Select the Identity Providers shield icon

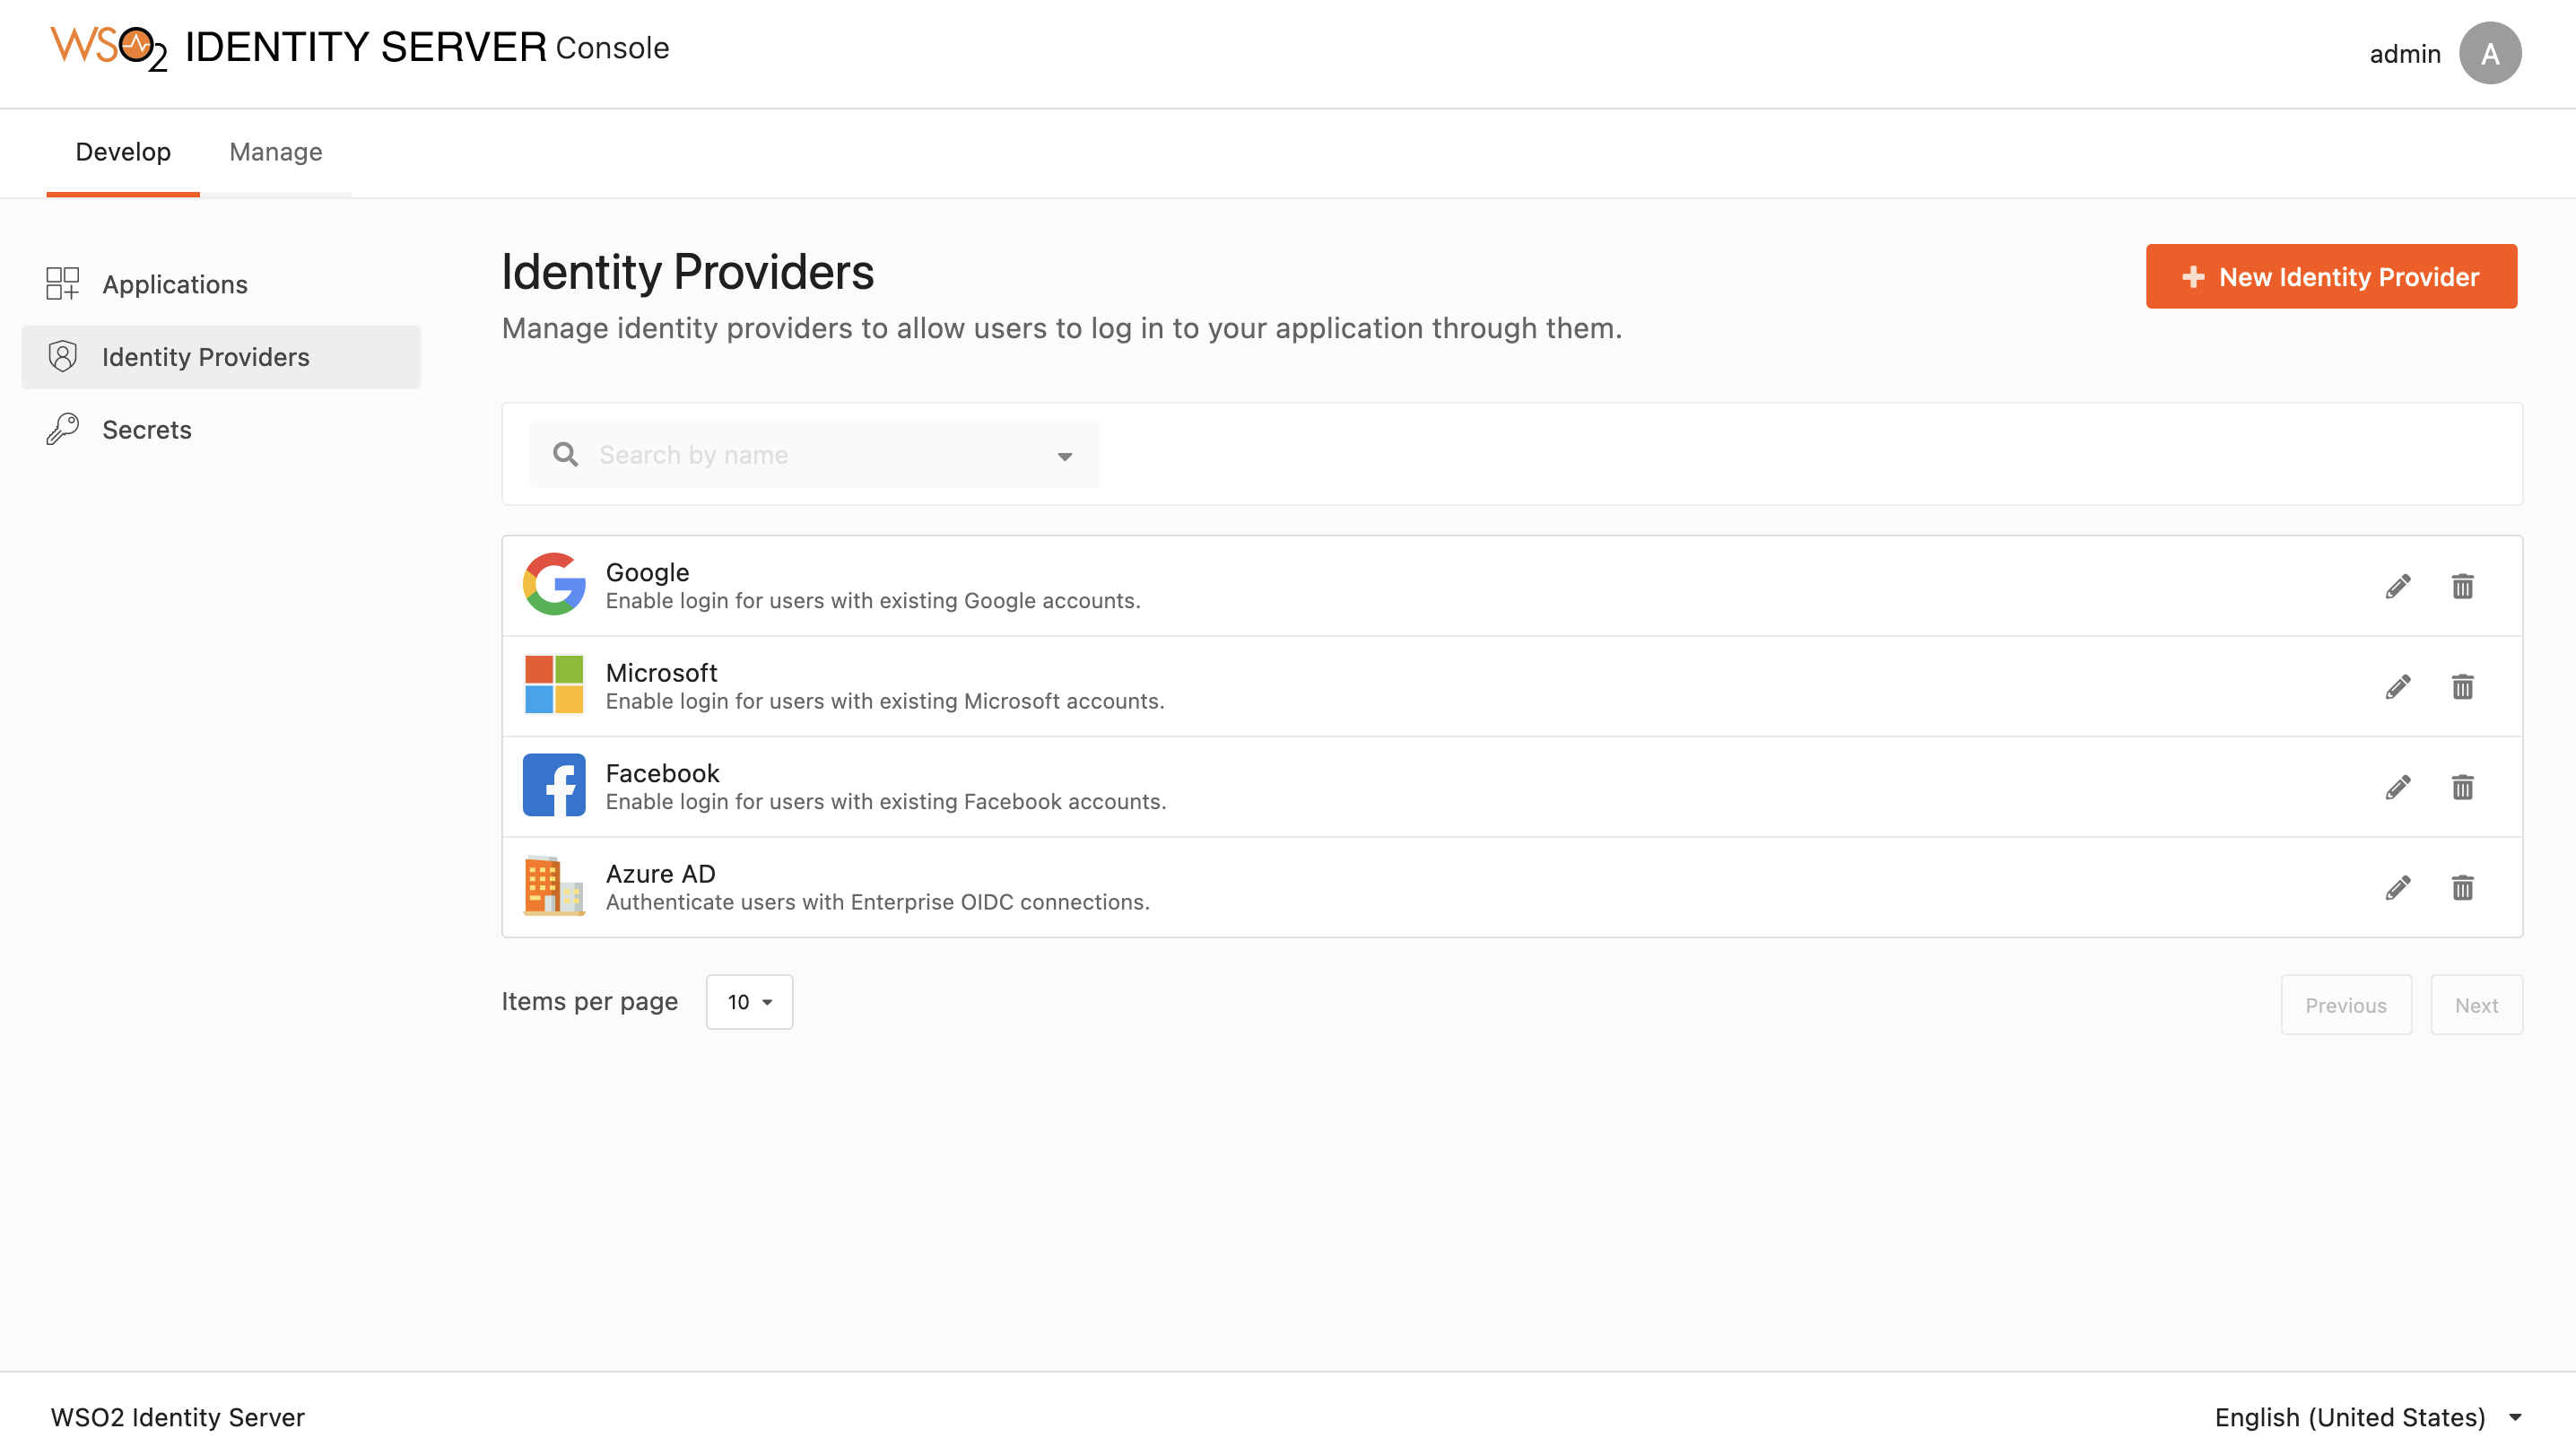[x=62, y=356]
